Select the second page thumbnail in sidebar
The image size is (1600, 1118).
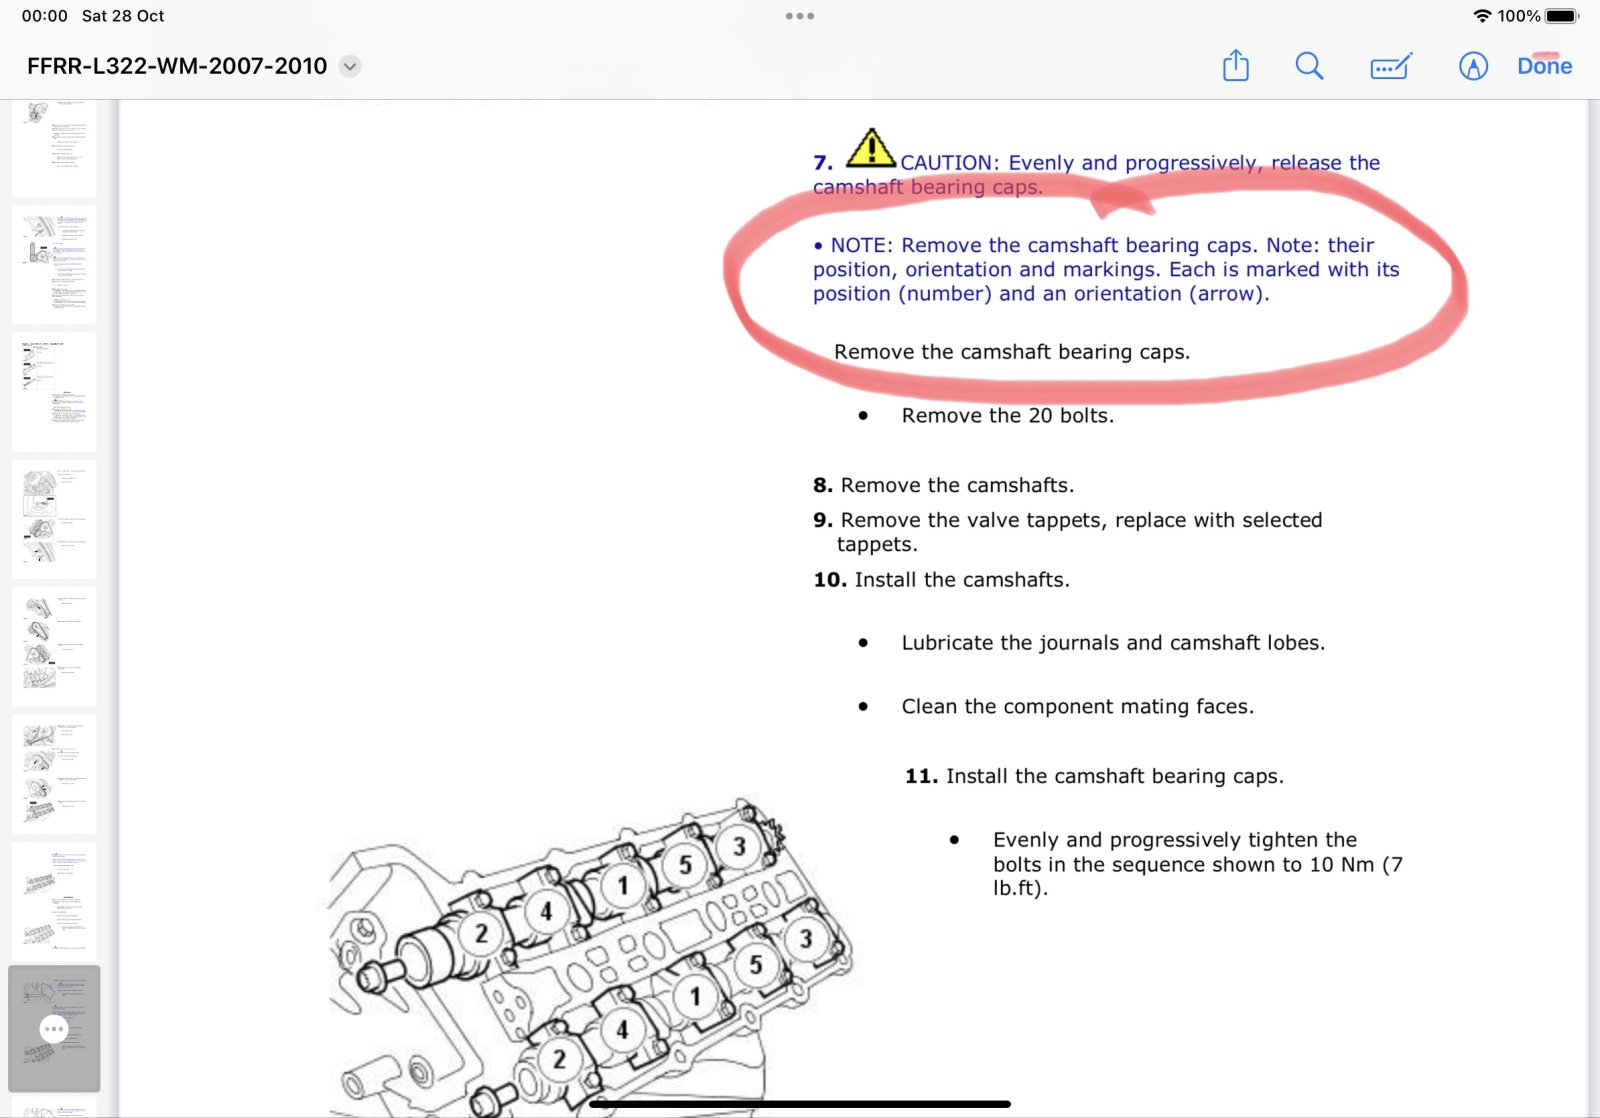[x=54, y=265]
